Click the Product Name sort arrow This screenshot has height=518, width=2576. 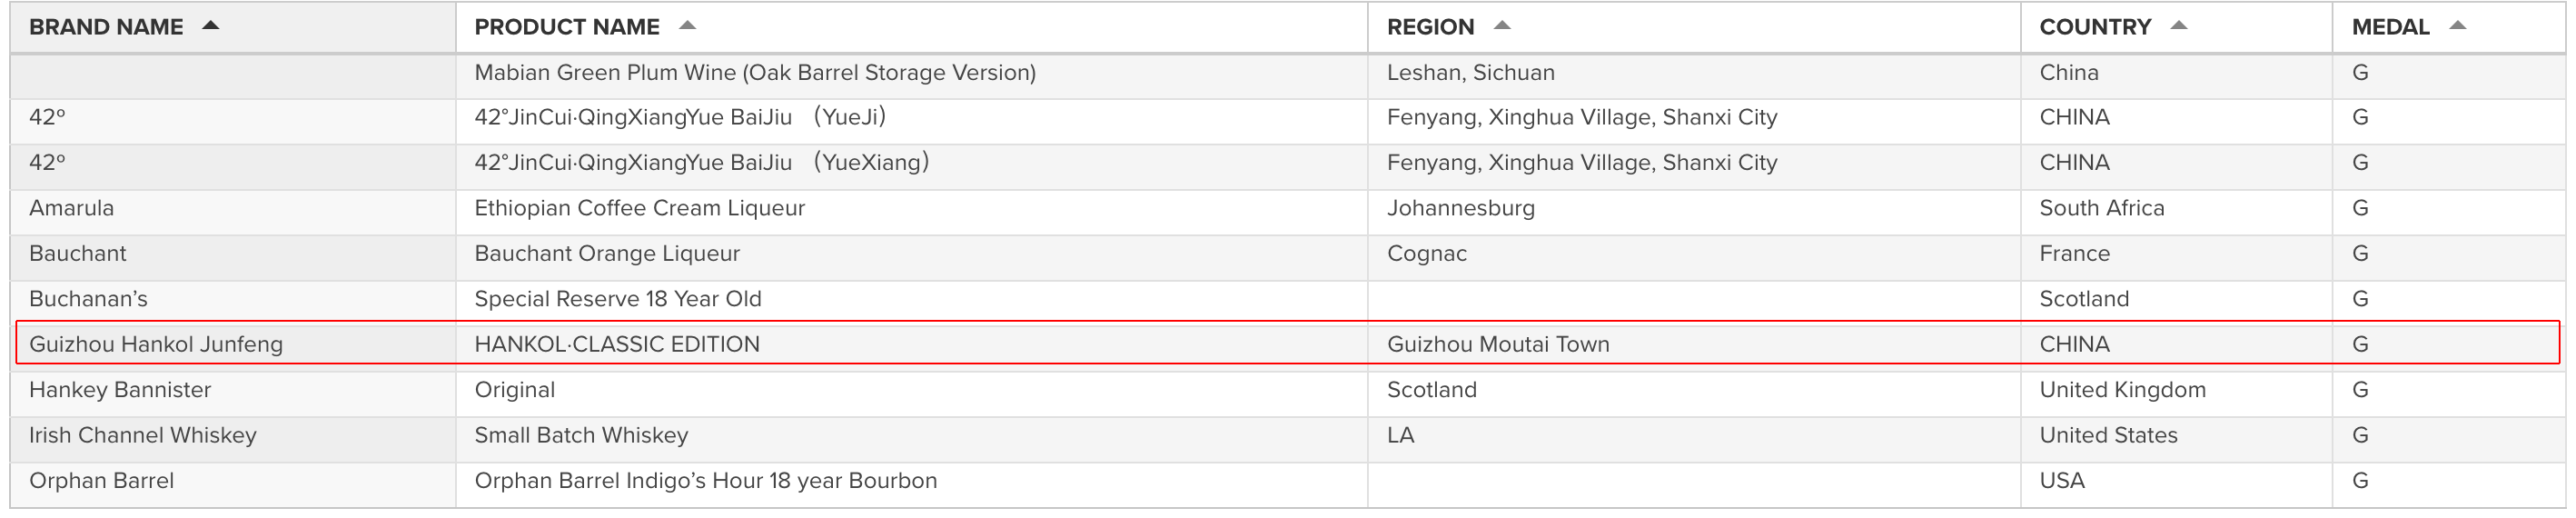687,26
